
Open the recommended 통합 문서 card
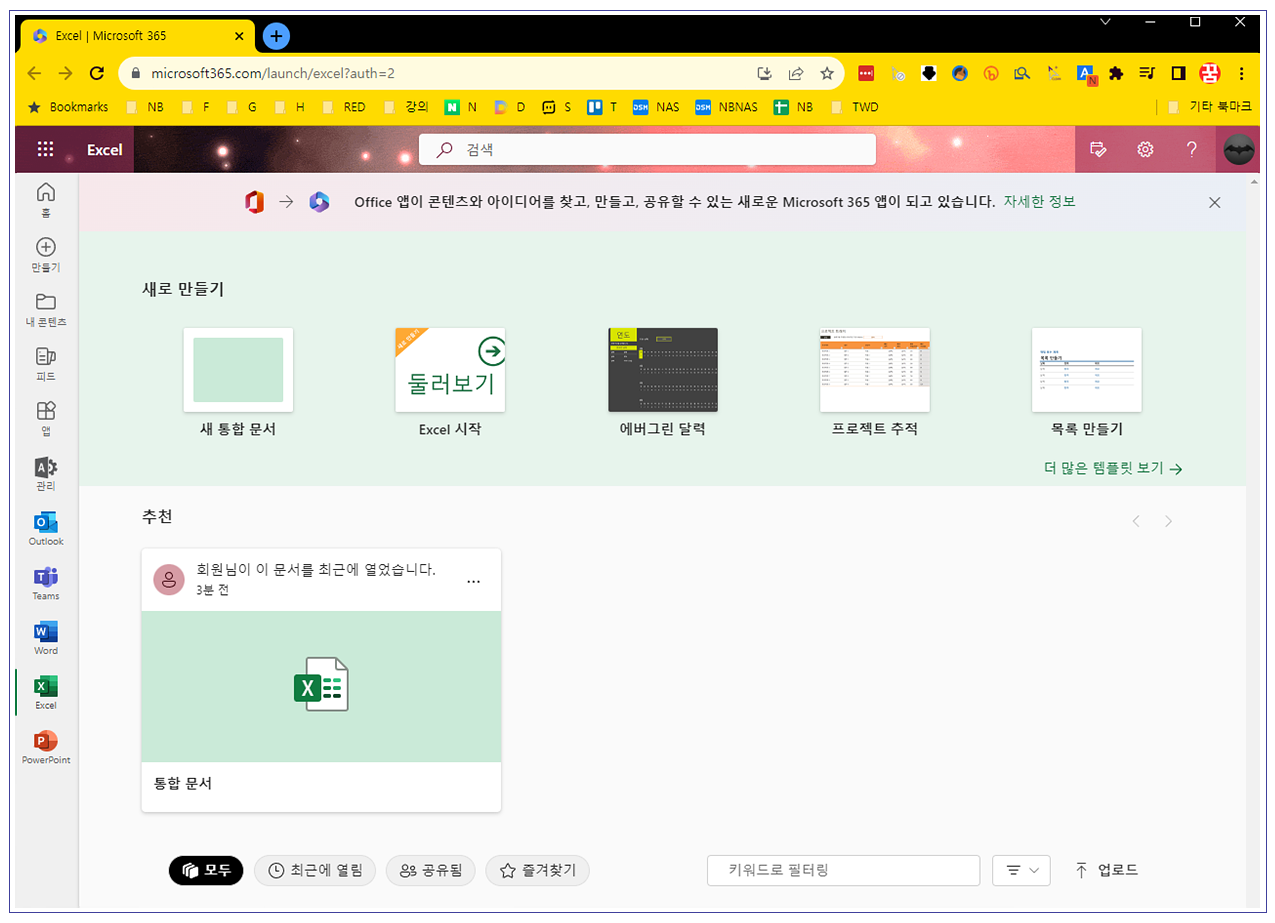[321, 680]
